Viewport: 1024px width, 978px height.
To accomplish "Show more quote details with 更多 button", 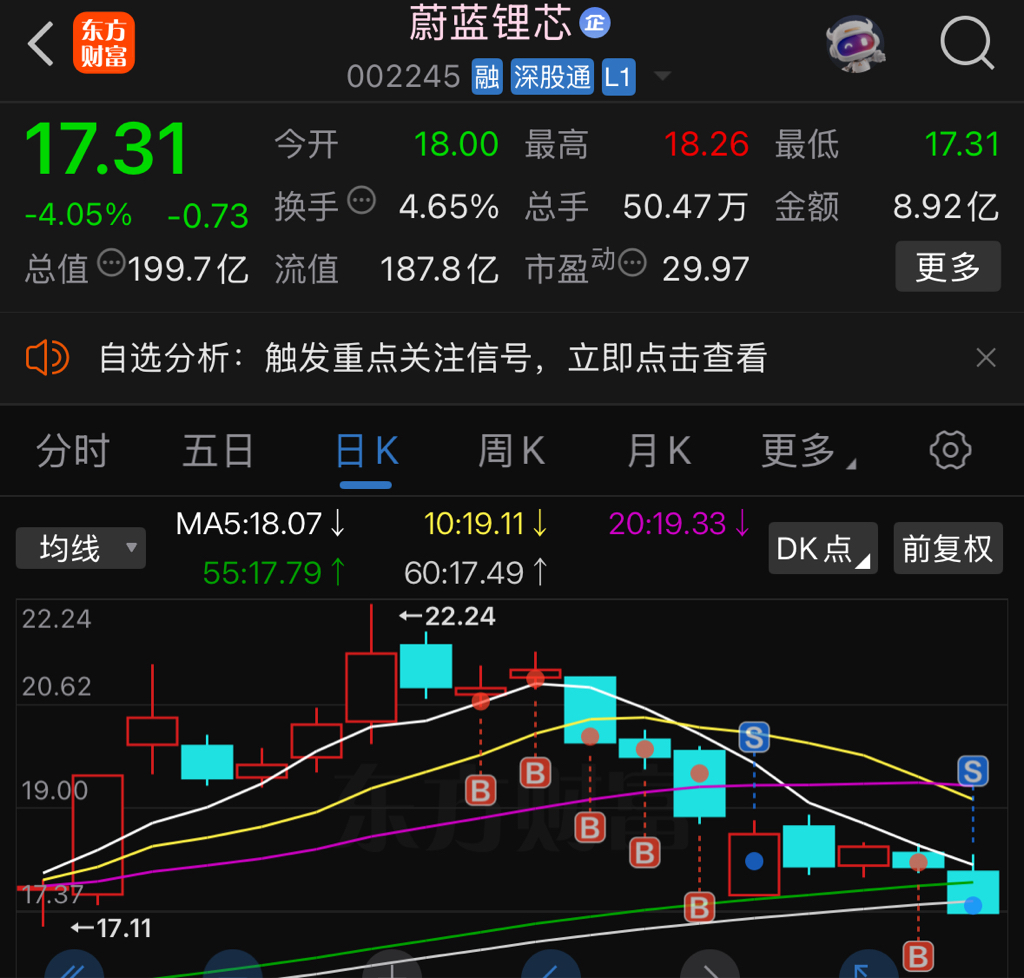I will click(948, 266).
